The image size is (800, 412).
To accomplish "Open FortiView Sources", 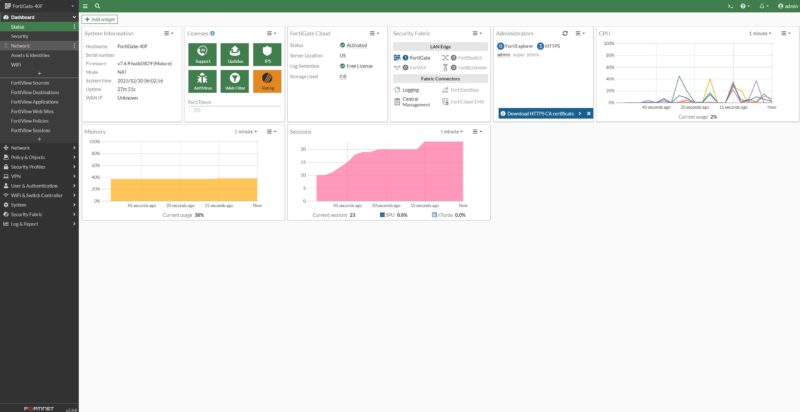I will click(39, 83).
